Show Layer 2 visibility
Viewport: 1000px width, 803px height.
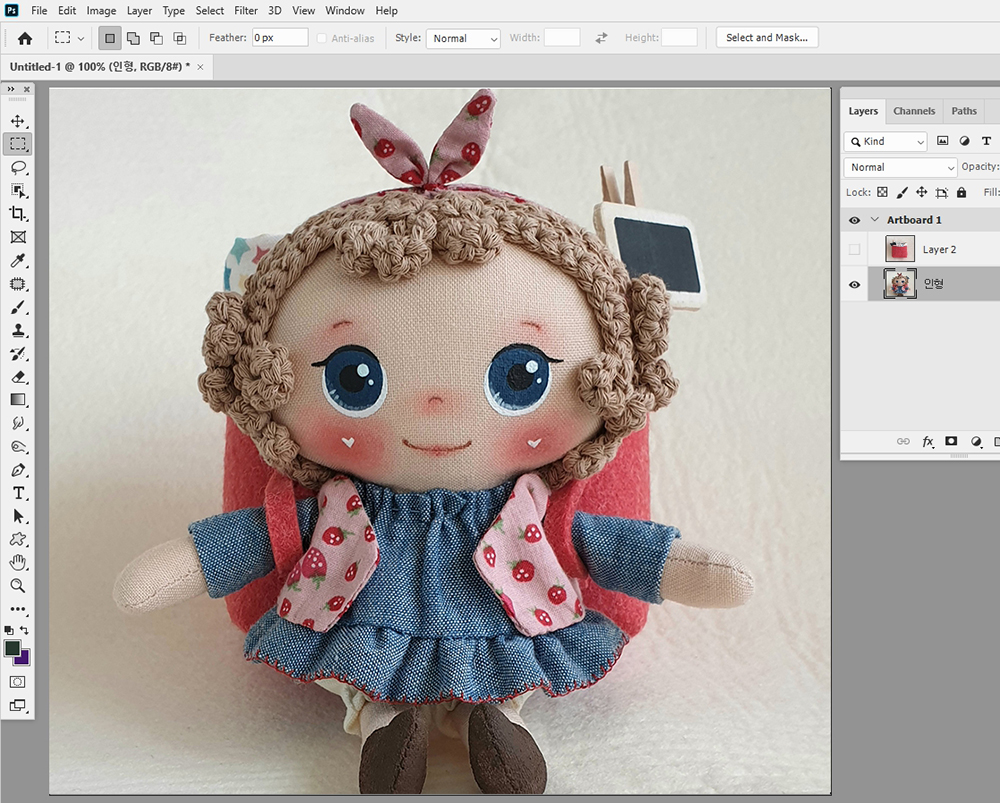(x=855, y=249)
